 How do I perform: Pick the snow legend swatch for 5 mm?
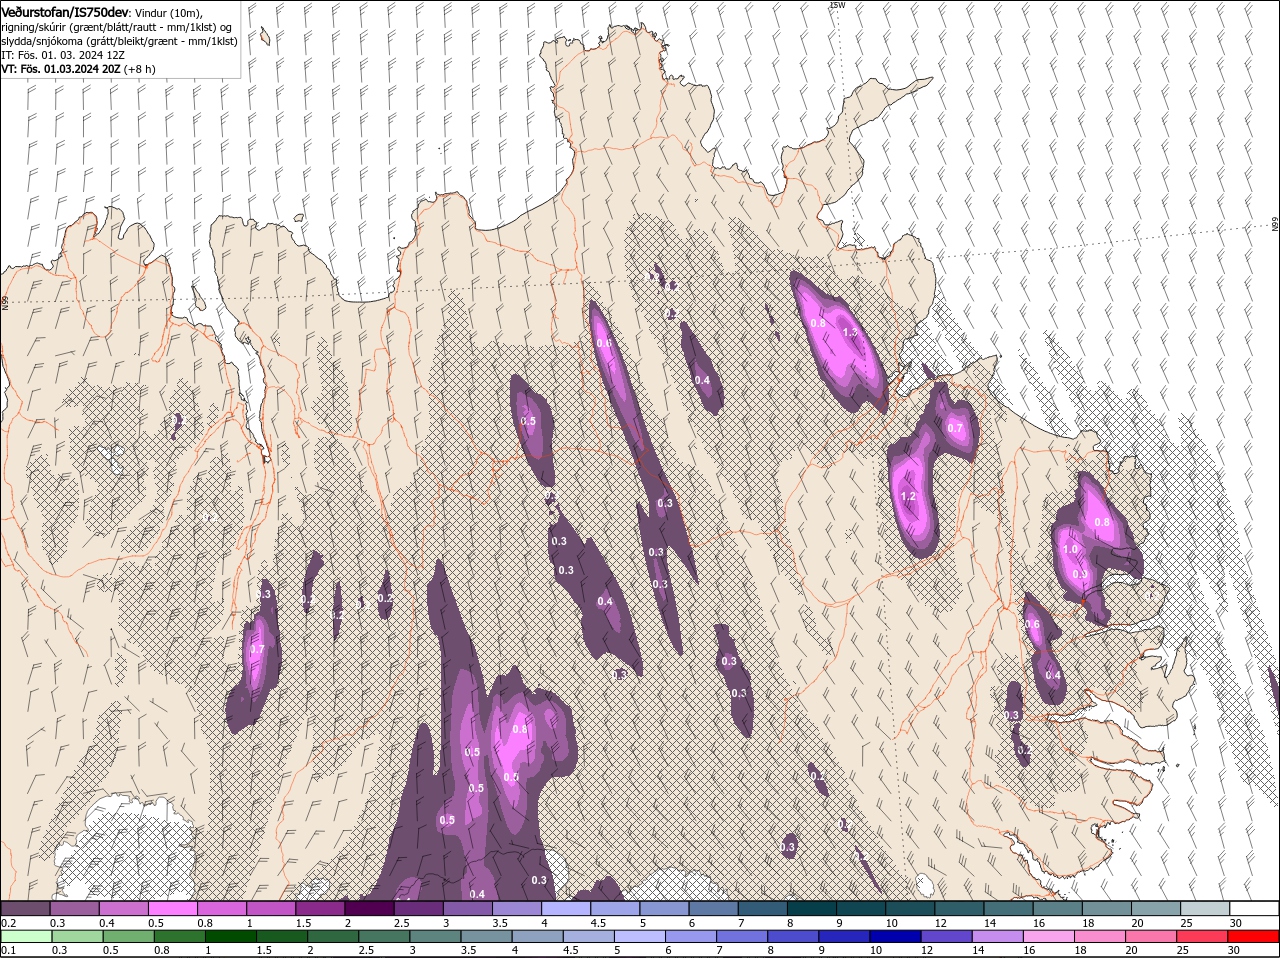[x=664, y=908]
